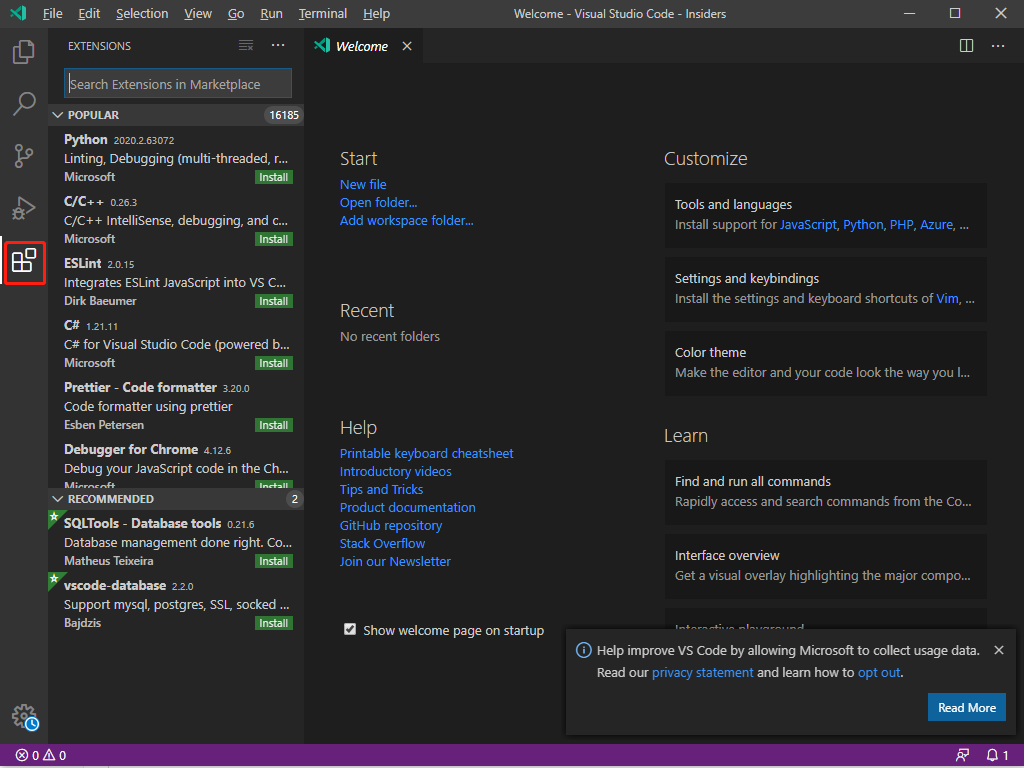Open the Run and Debug view
Viewport: 1024px width, 768px height.
[24, 208]
